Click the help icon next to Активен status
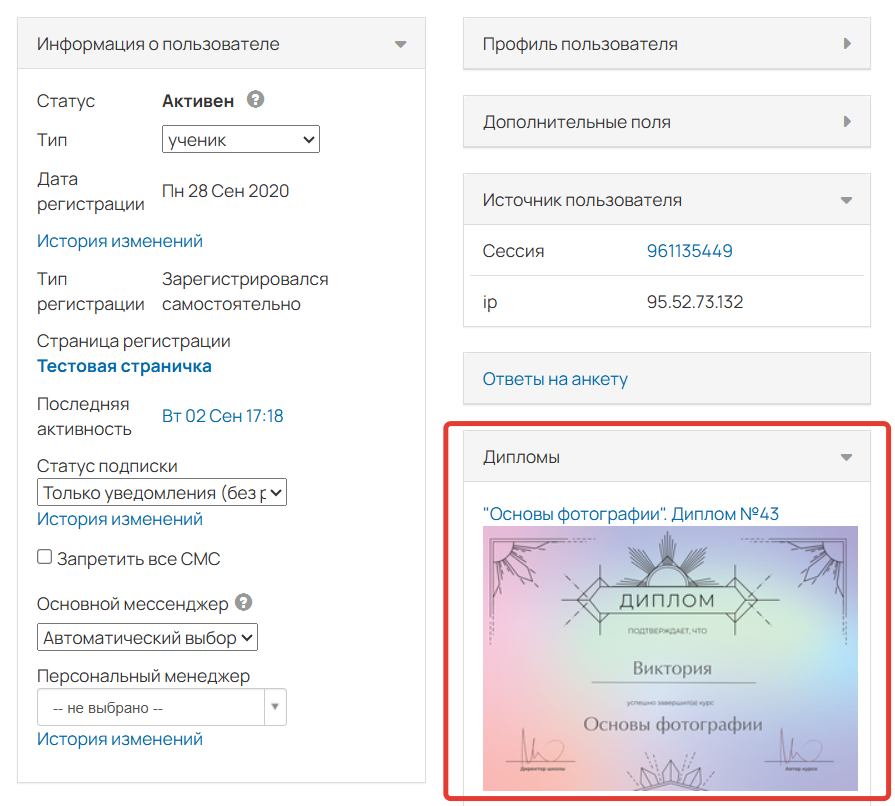This screenshot has width=895, height=806. [256, 100]
